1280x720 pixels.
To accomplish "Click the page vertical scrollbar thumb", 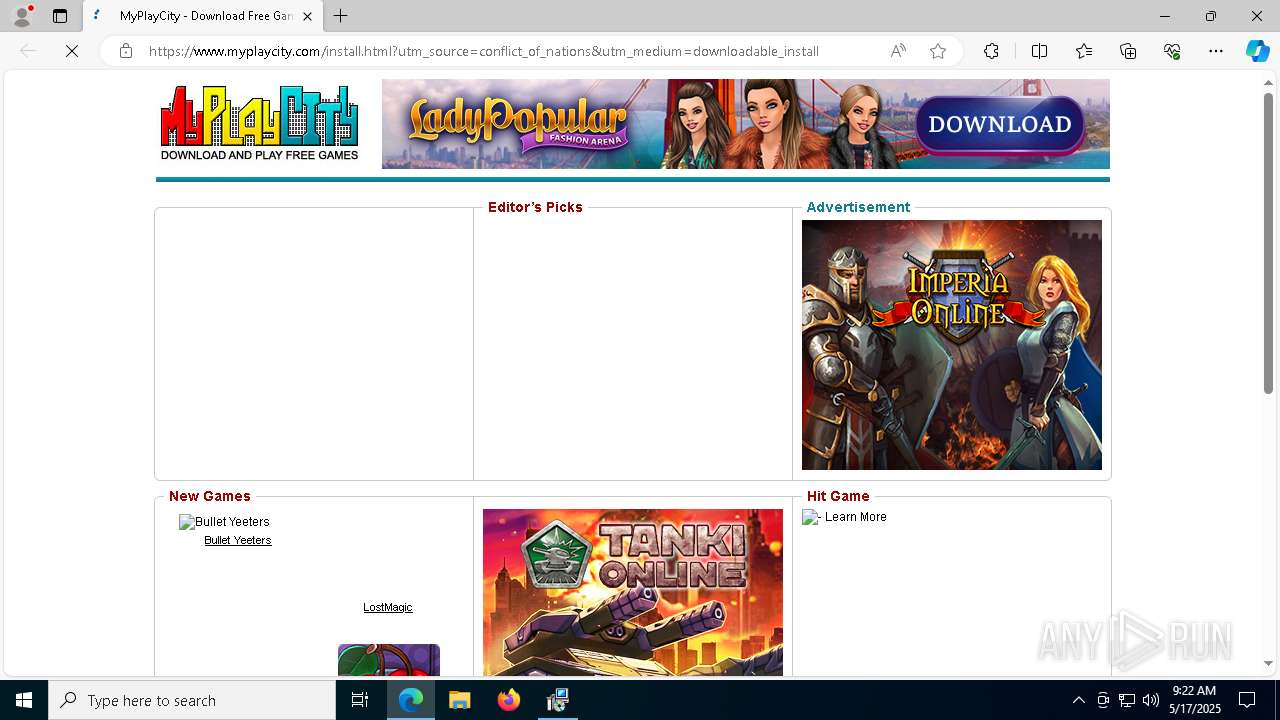I will point(1268,243).
